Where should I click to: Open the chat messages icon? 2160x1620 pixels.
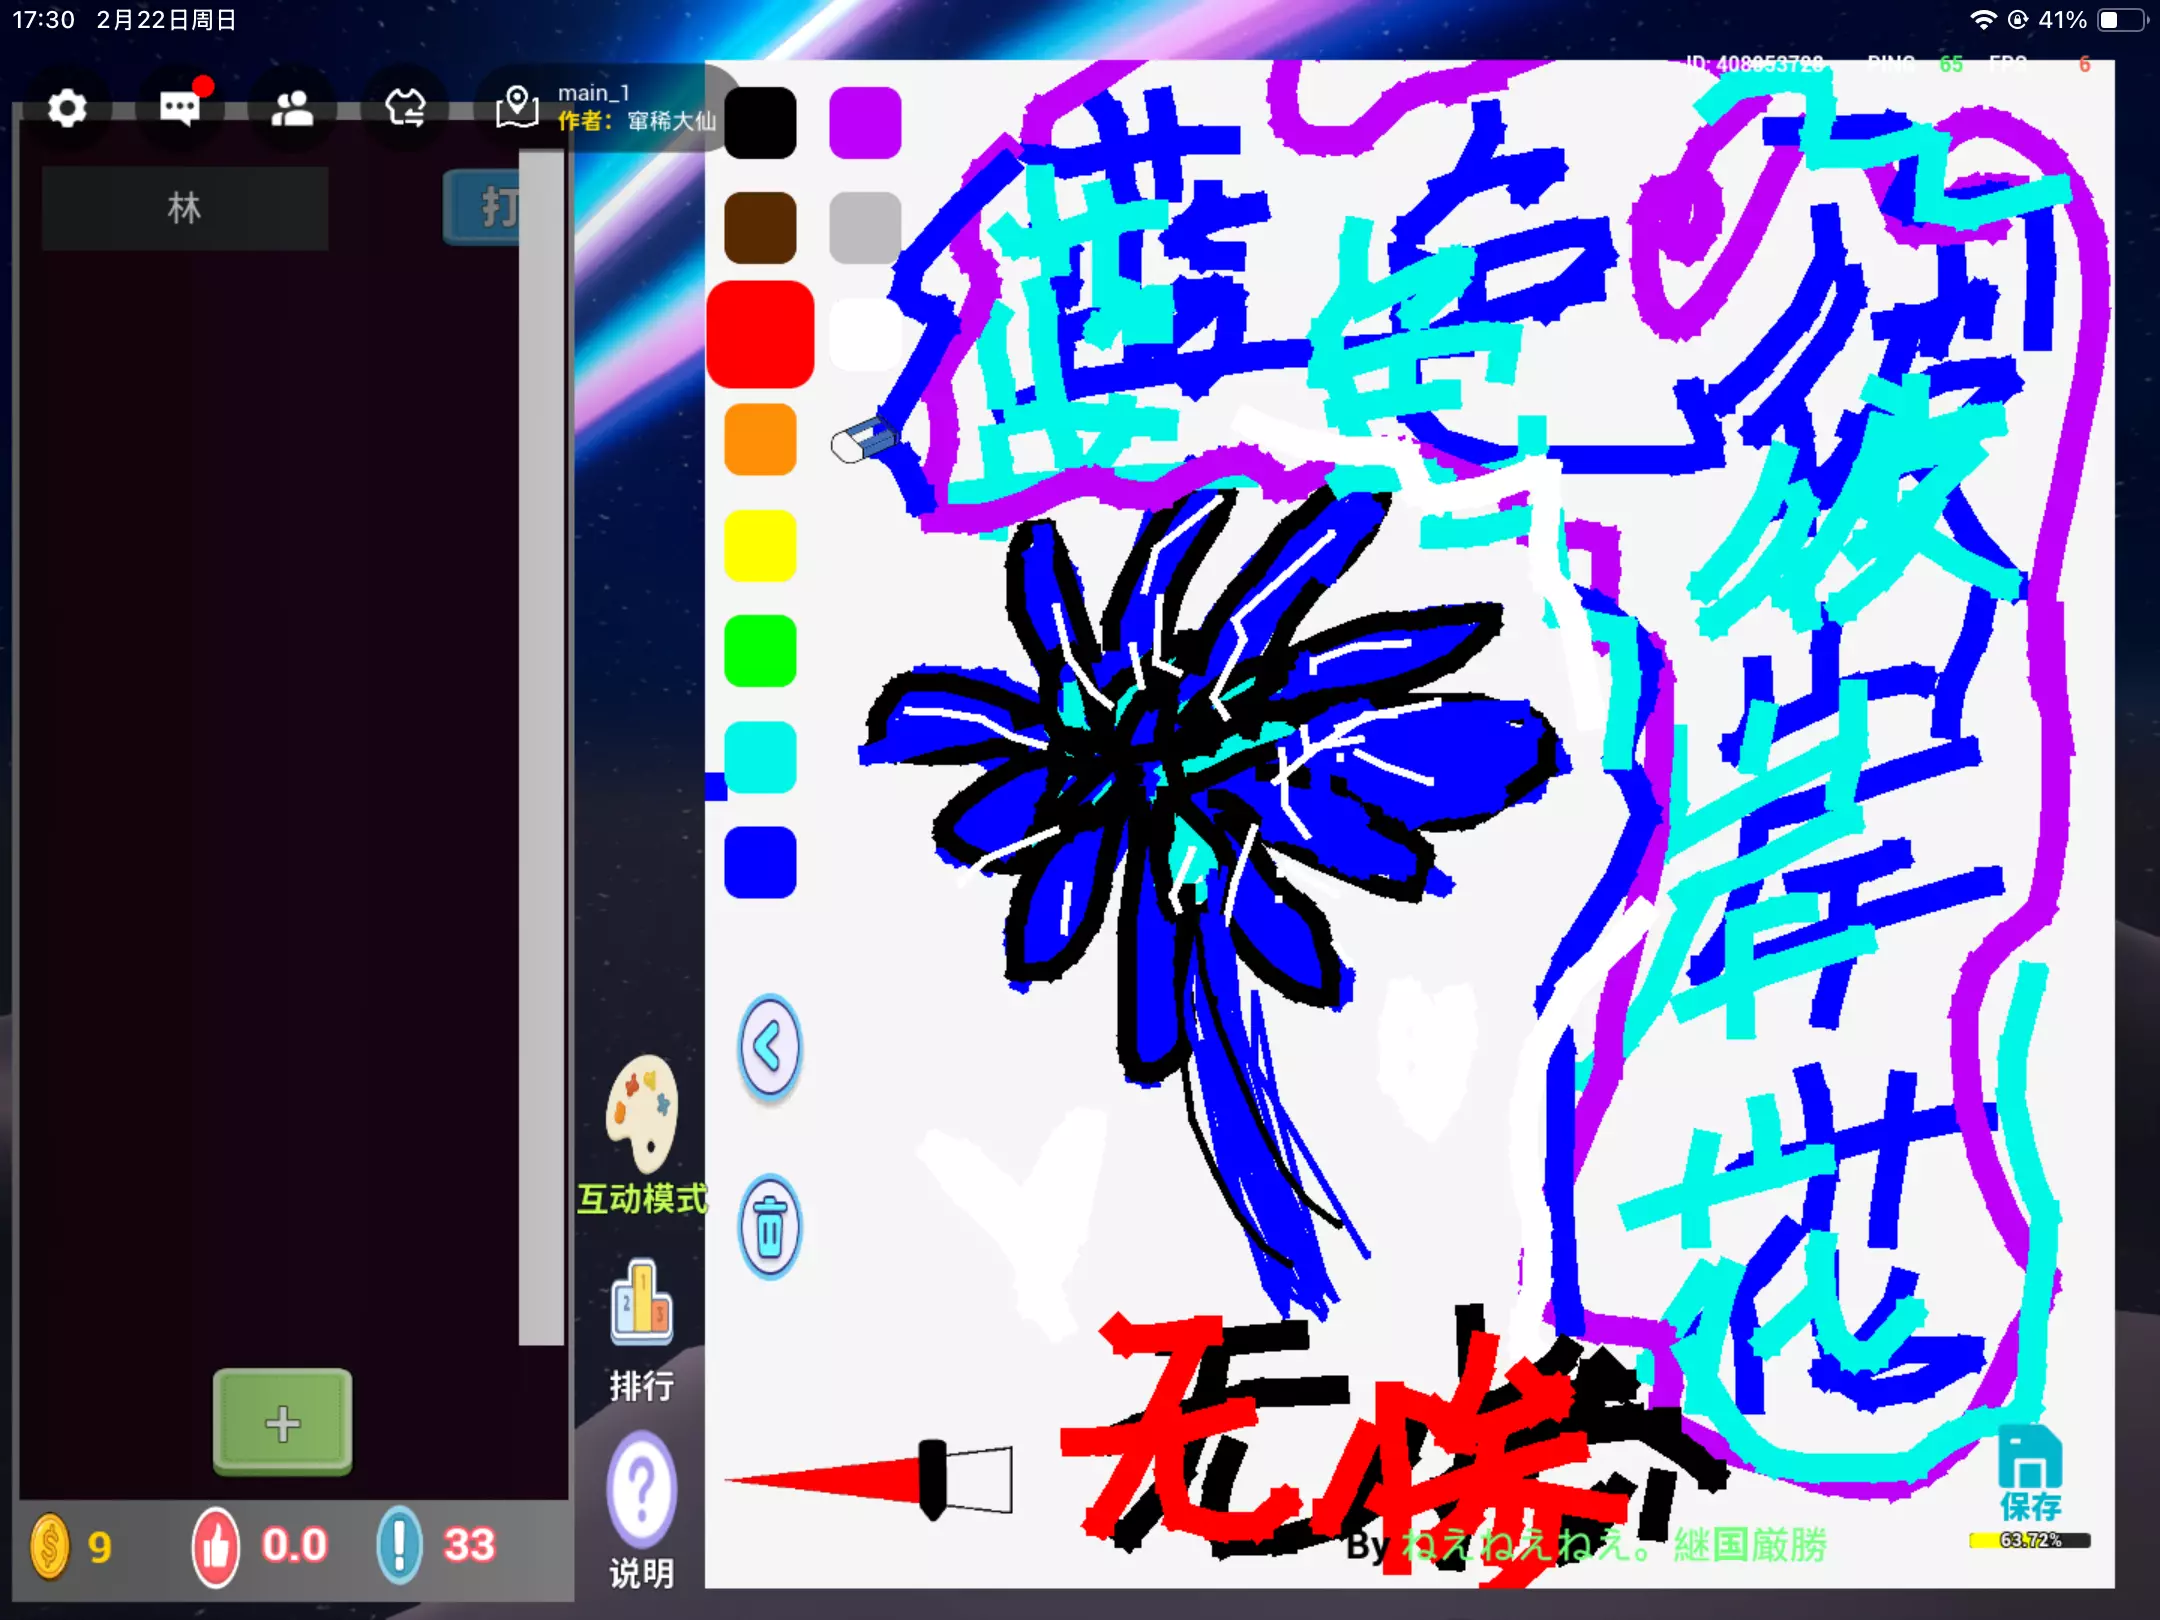[180, 108]
